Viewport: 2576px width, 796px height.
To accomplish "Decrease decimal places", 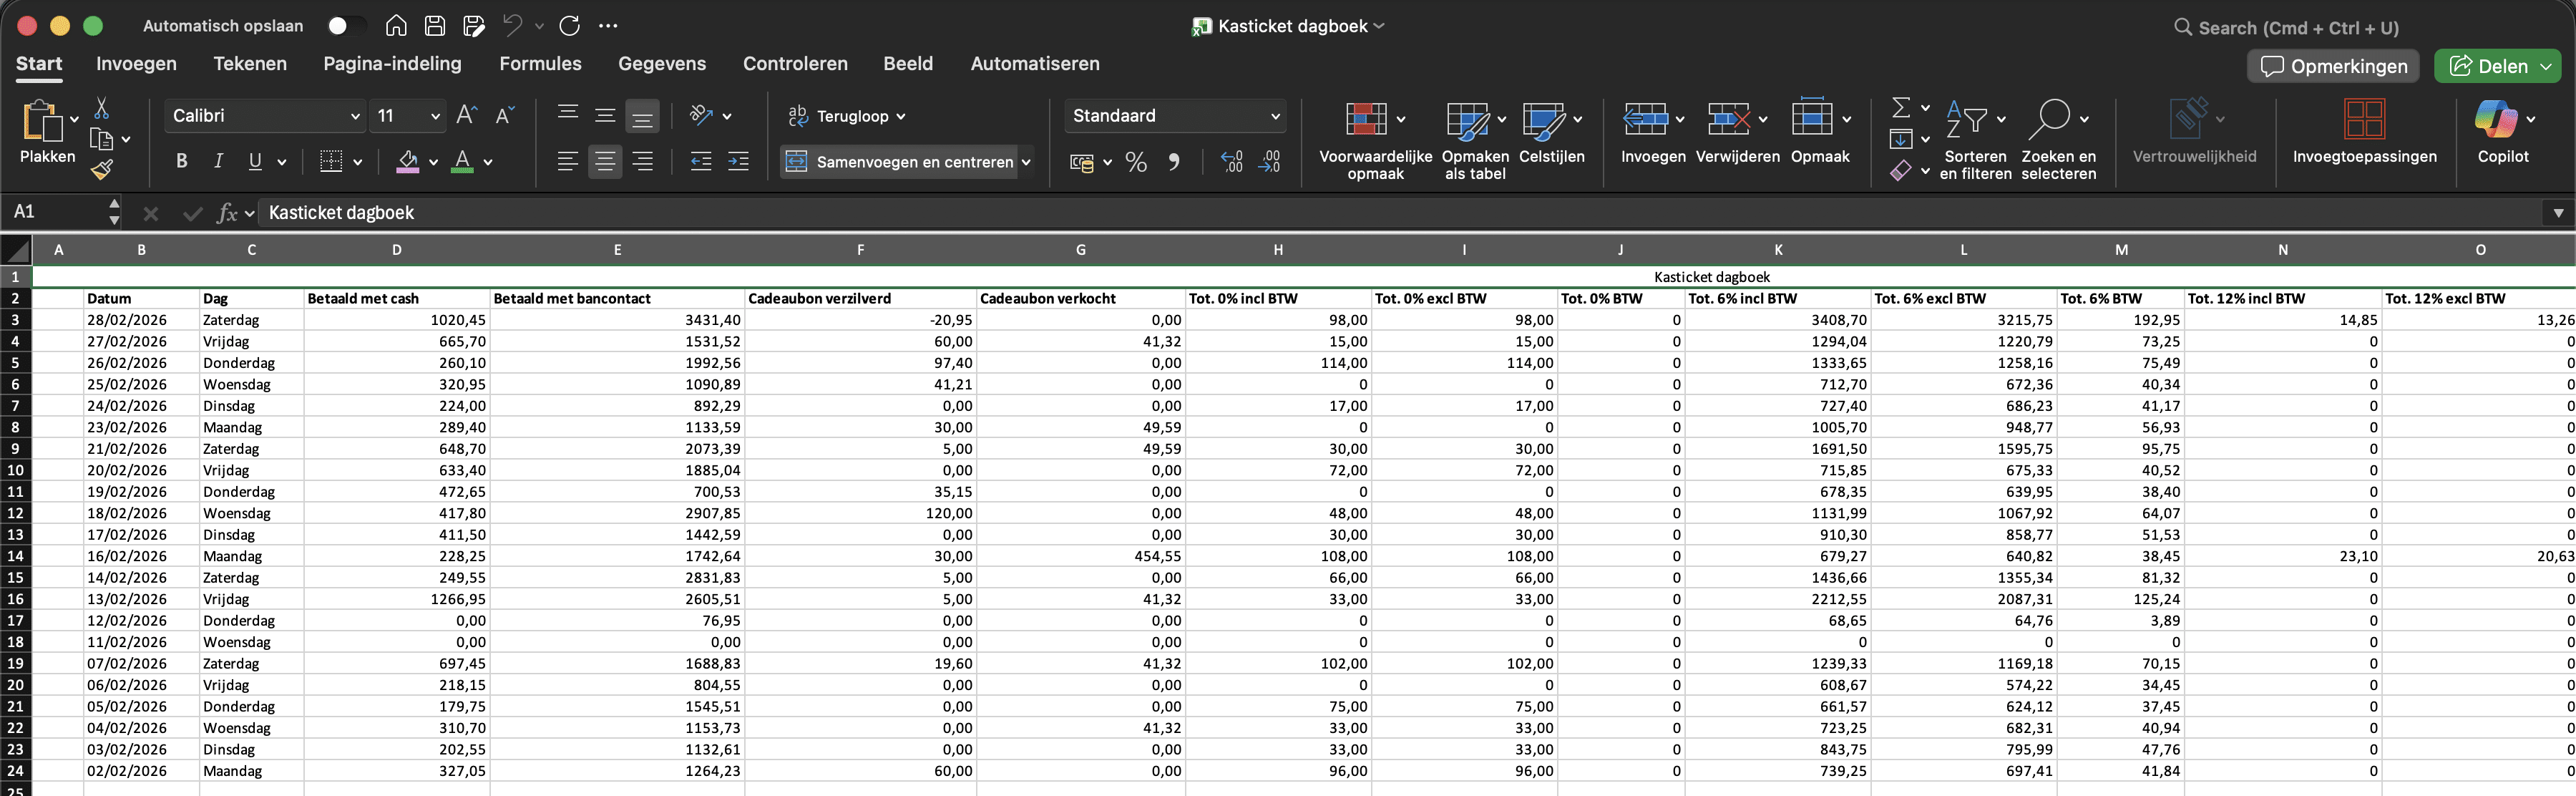I will click(x=1270, y=162).
